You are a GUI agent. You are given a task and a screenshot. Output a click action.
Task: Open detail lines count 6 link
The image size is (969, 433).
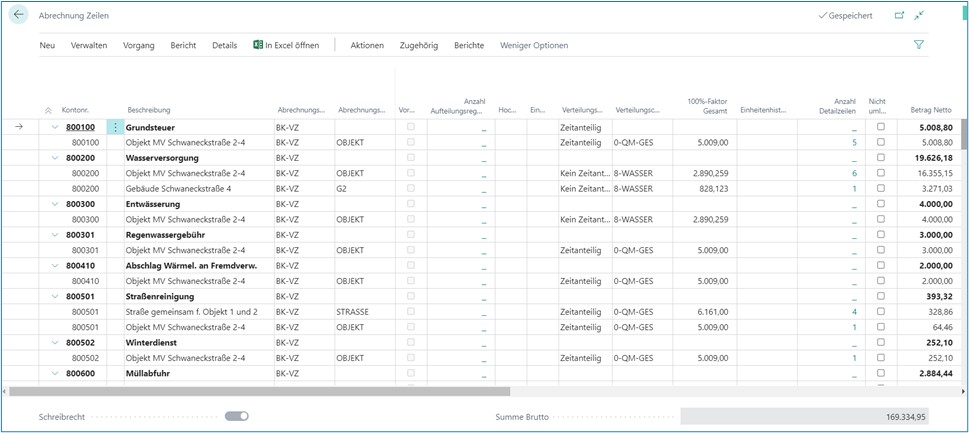coord(854,173)
